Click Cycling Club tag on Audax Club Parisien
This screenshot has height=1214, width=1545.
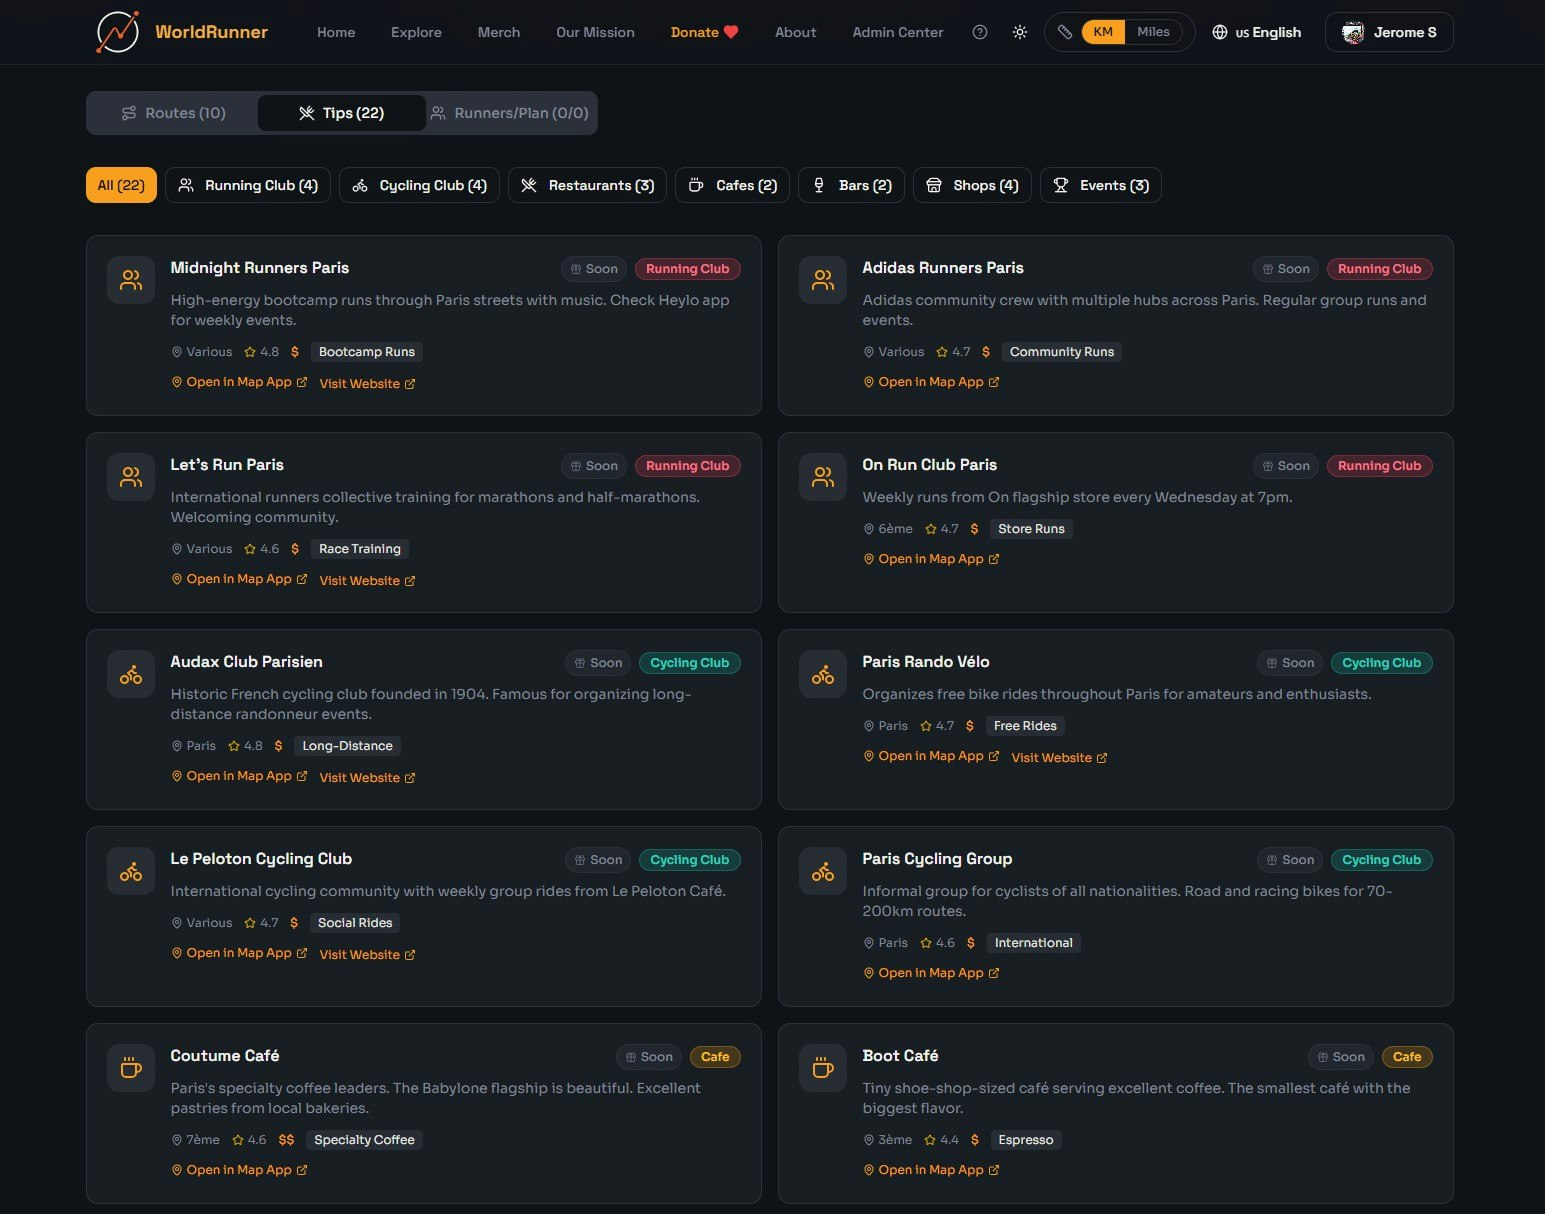click(x=689, y=663)
